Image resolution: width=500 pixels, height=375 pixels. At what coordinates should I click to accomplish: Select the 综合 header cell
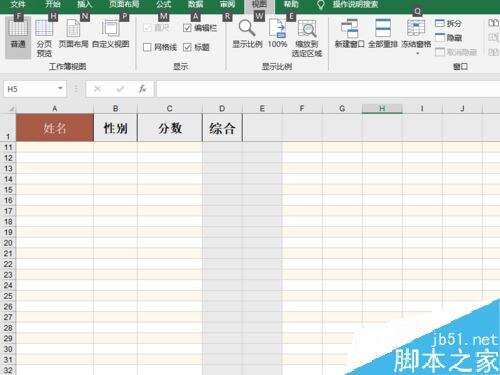(x=222, y=128)
